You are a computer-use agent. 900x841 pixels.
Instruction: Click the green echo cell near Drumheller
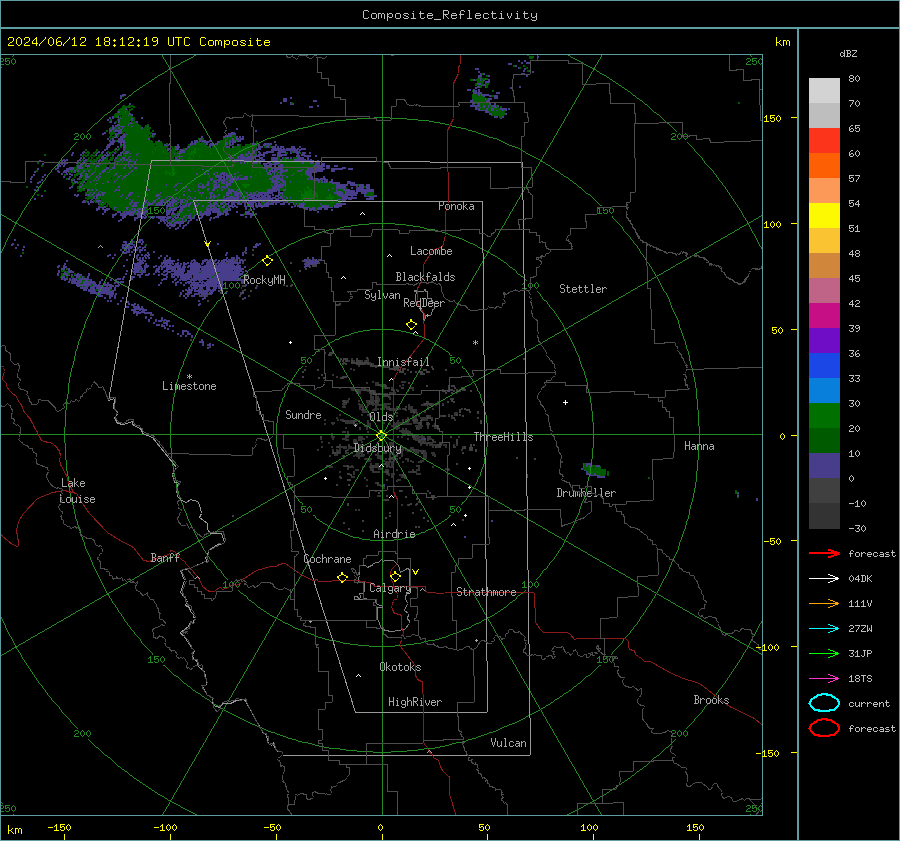[595, 471]
